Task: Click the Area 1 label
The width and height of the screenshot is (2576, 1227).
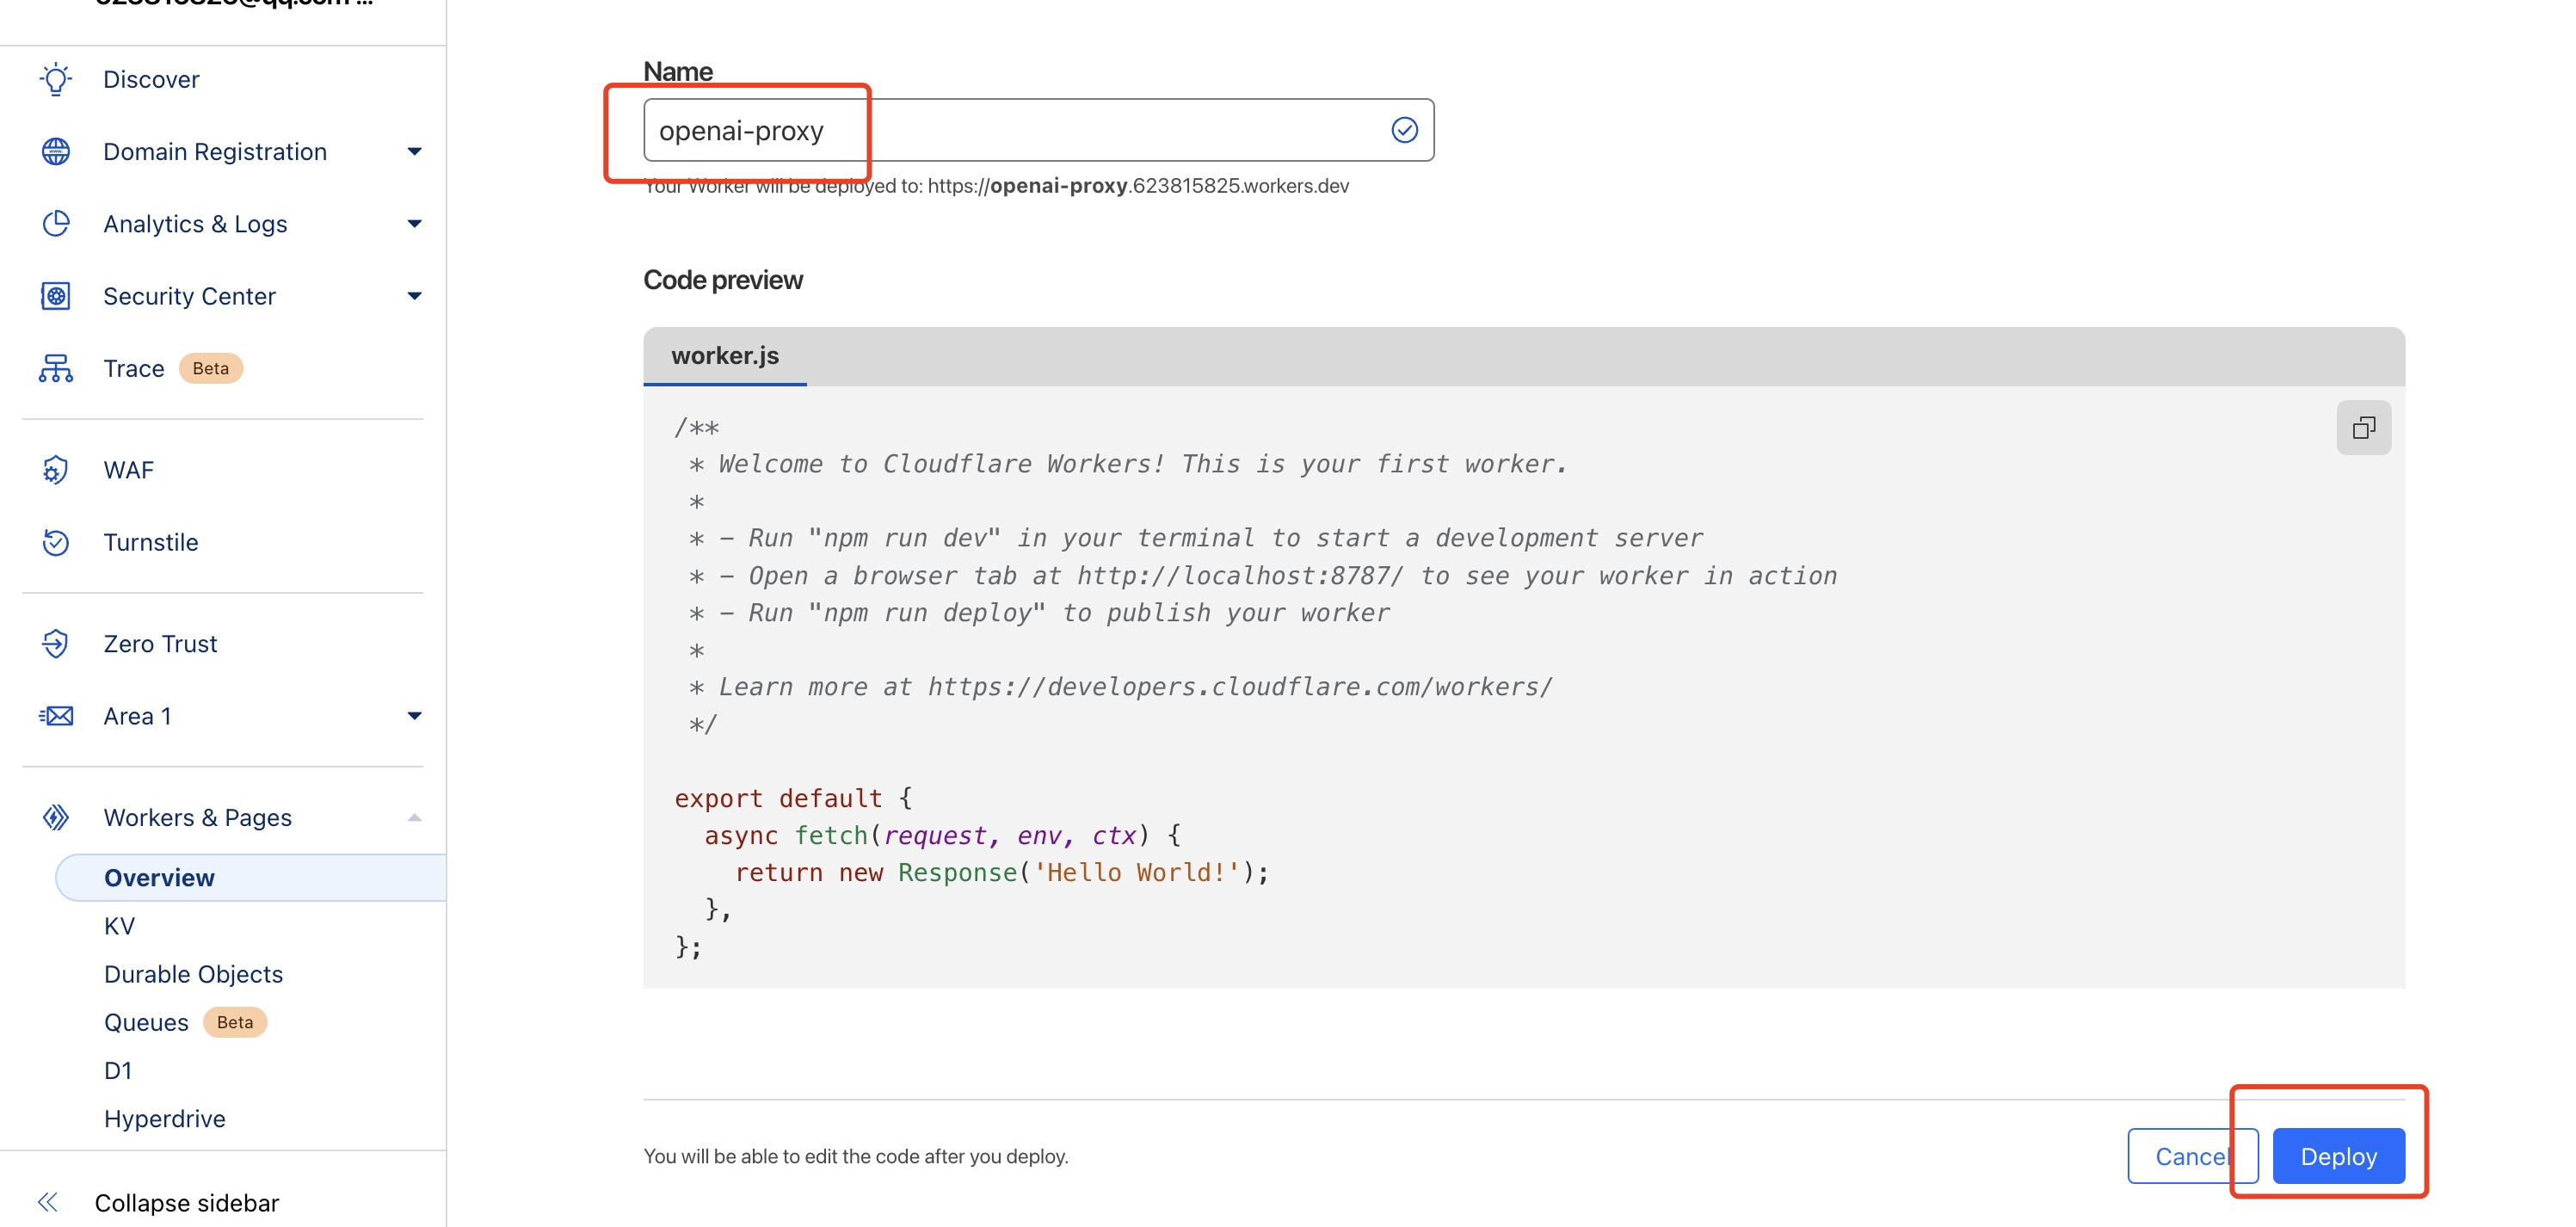Action: point(137,716)
